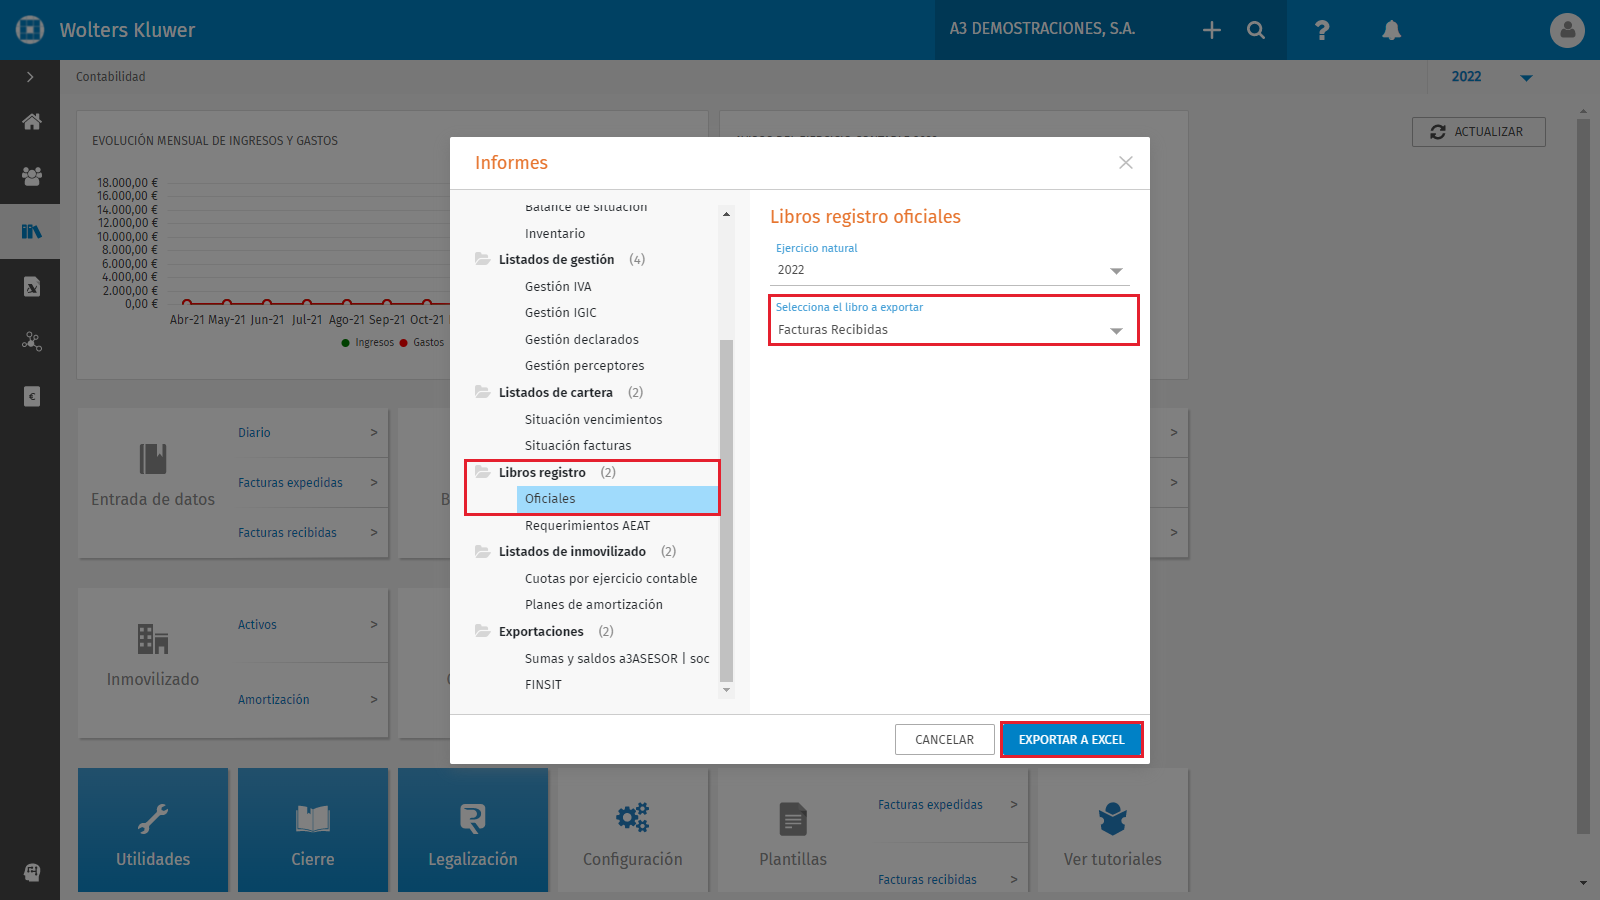Select Requerimientos AEAT item
Viewport: 1600px width, 900px height.
(x=587, y=525)
